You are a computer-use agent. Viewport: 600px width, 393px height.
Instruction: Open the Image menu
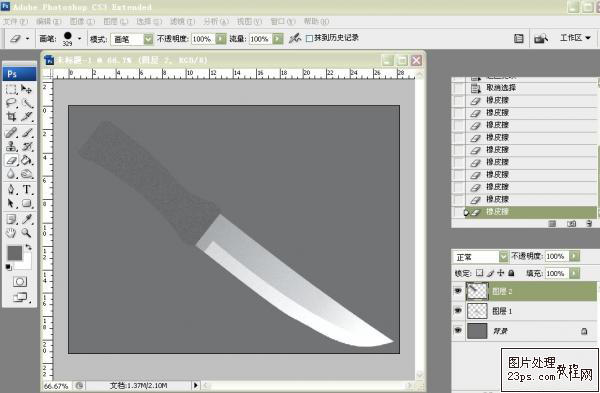click(x=82, y=21)
